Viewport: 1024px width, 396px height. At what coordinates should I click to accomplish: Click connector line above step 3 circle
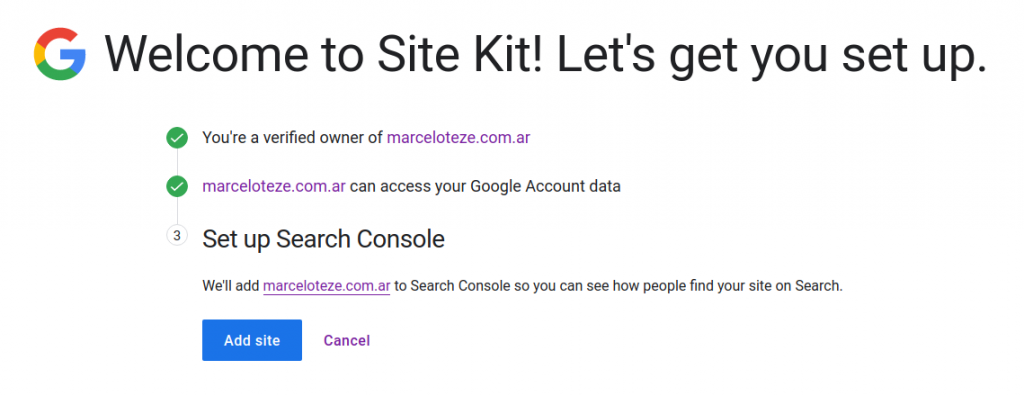(x=177, y=210)
